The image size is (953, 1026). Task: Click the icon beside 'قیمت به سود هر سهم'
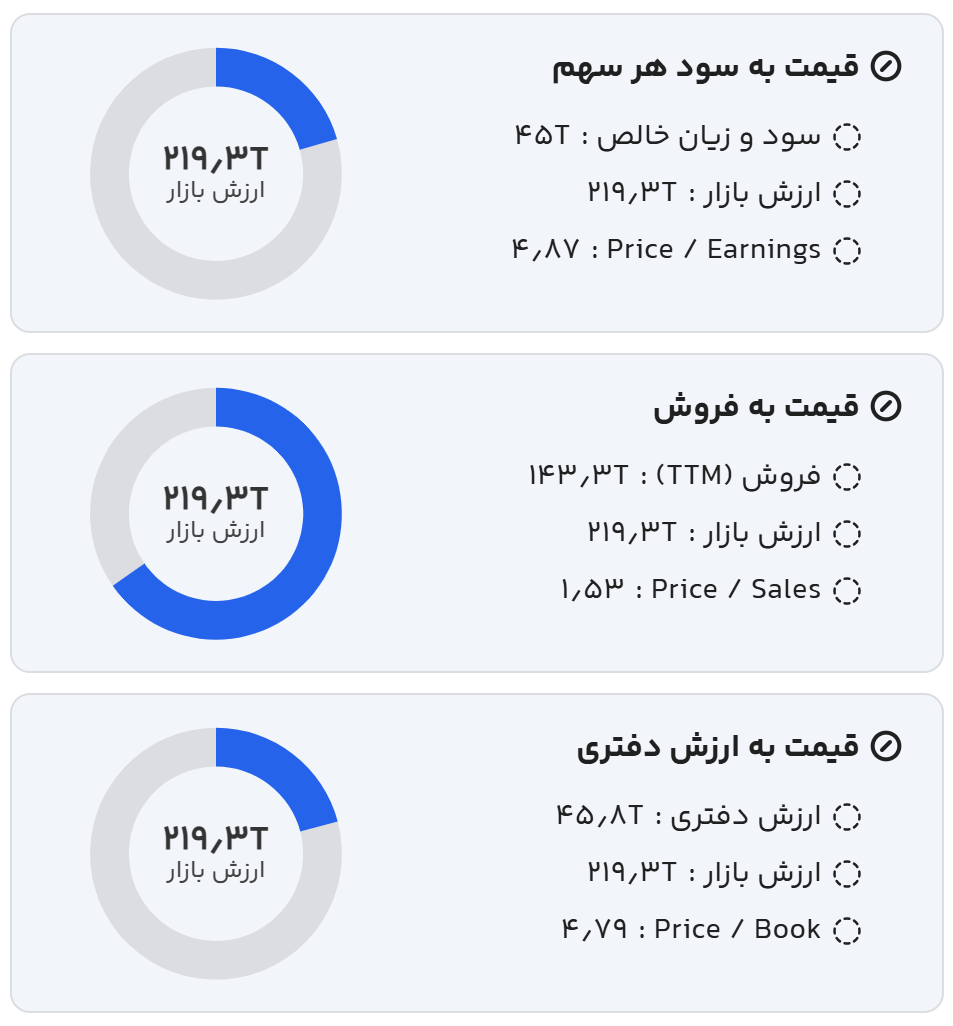pyautogui.click(x=886, y=67)
